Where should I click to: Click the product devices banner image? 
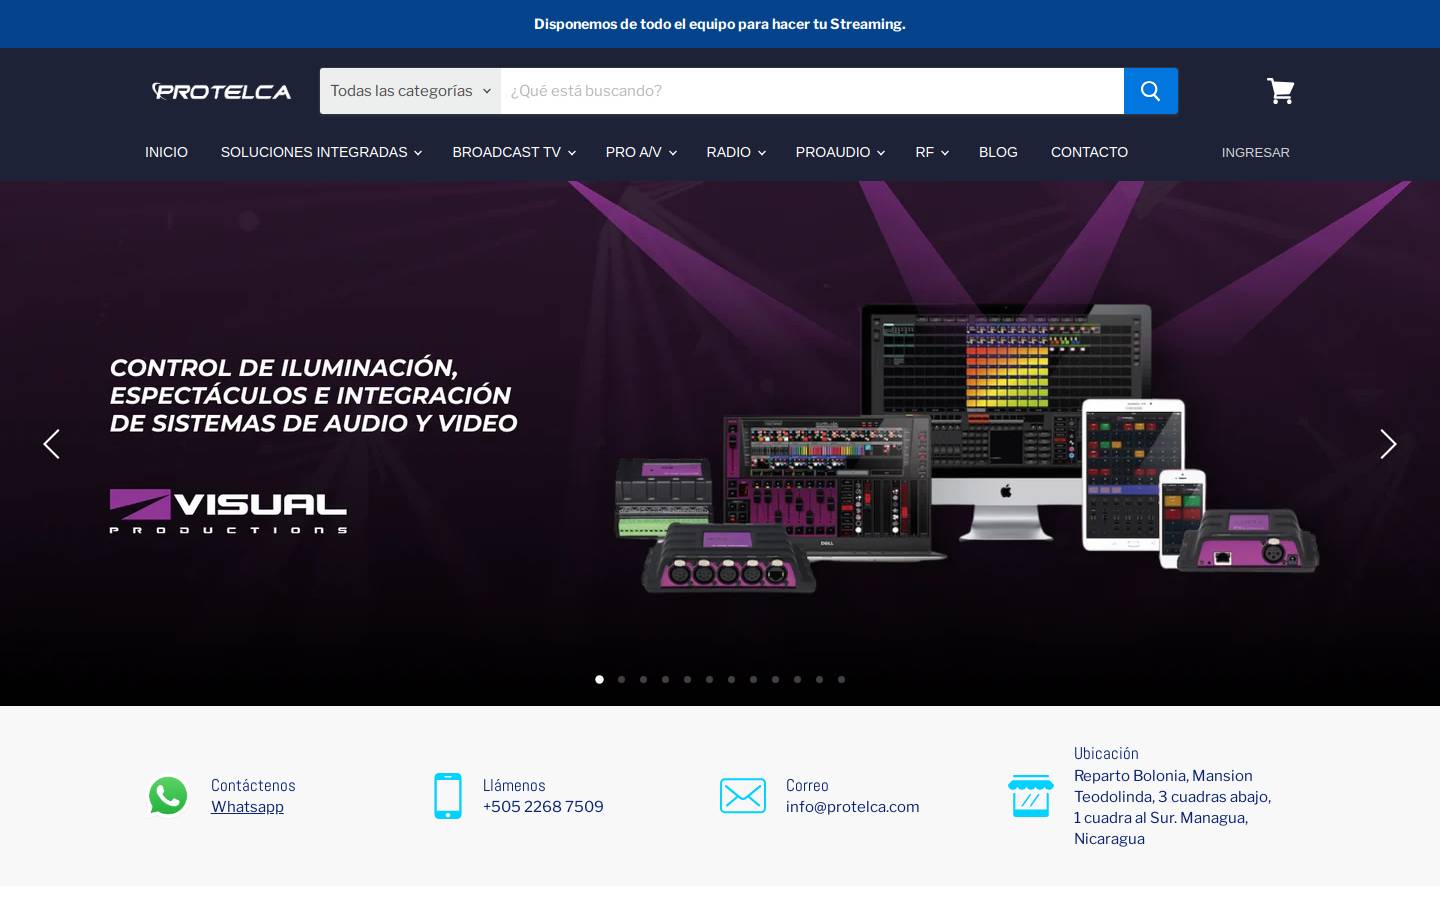point(966,447)
